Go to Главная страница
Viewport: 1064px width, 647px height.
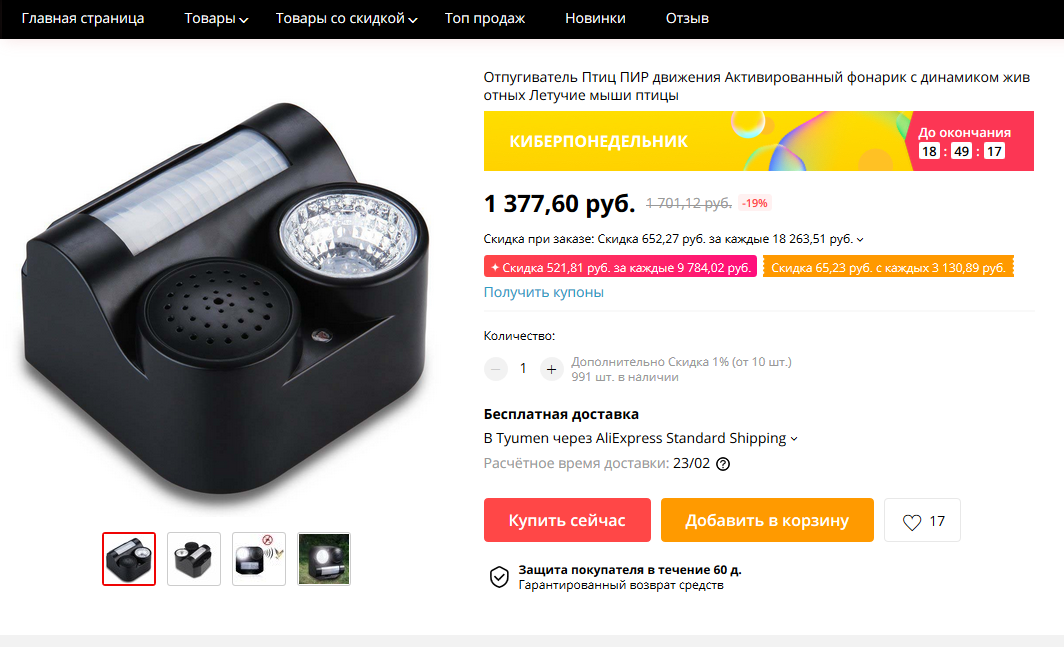point(83,18)
